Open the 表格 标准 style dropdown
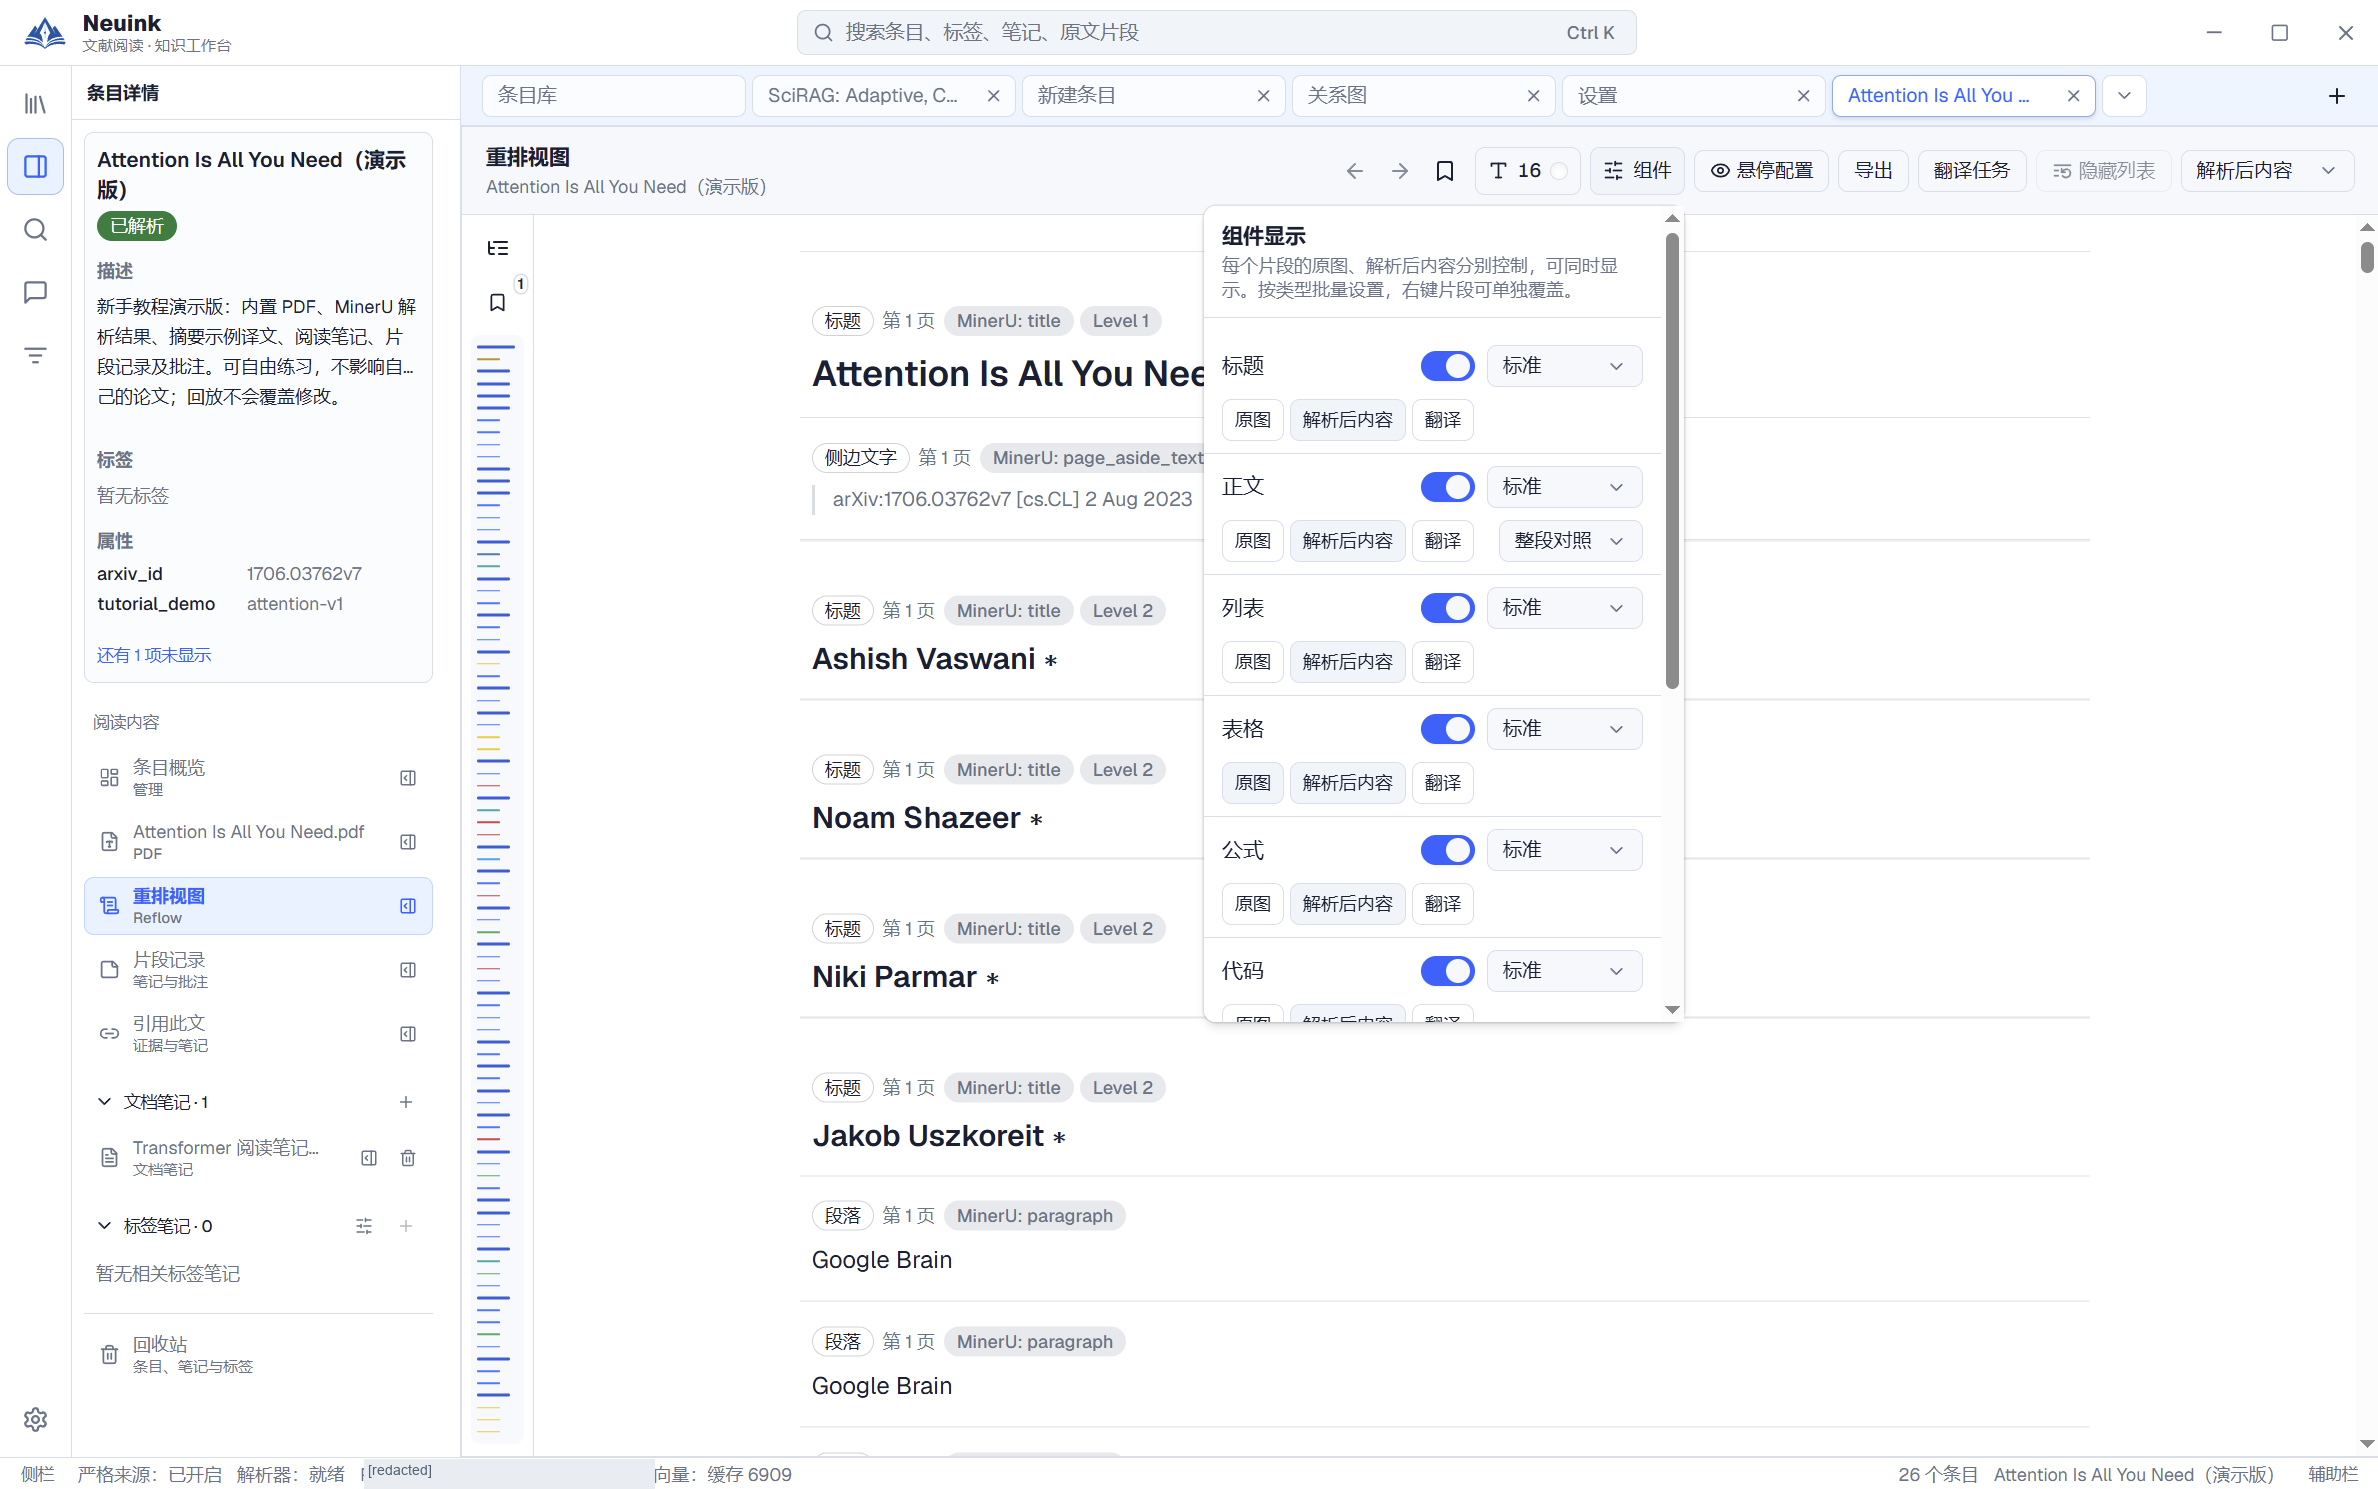Viewport: 2378px width, 1489px height. (x=1564, y=729)
